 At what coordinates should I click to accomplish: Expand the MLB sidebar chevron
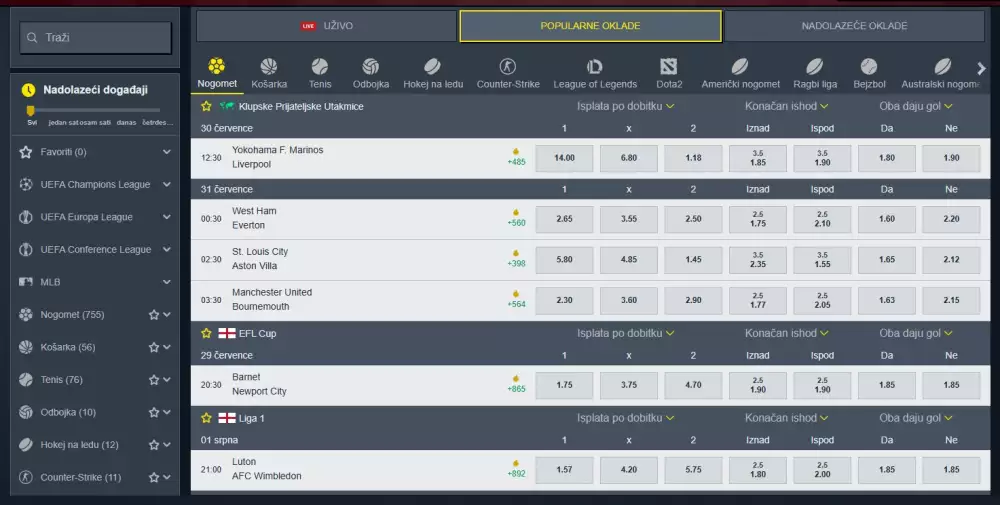click(x=166, y=282)
